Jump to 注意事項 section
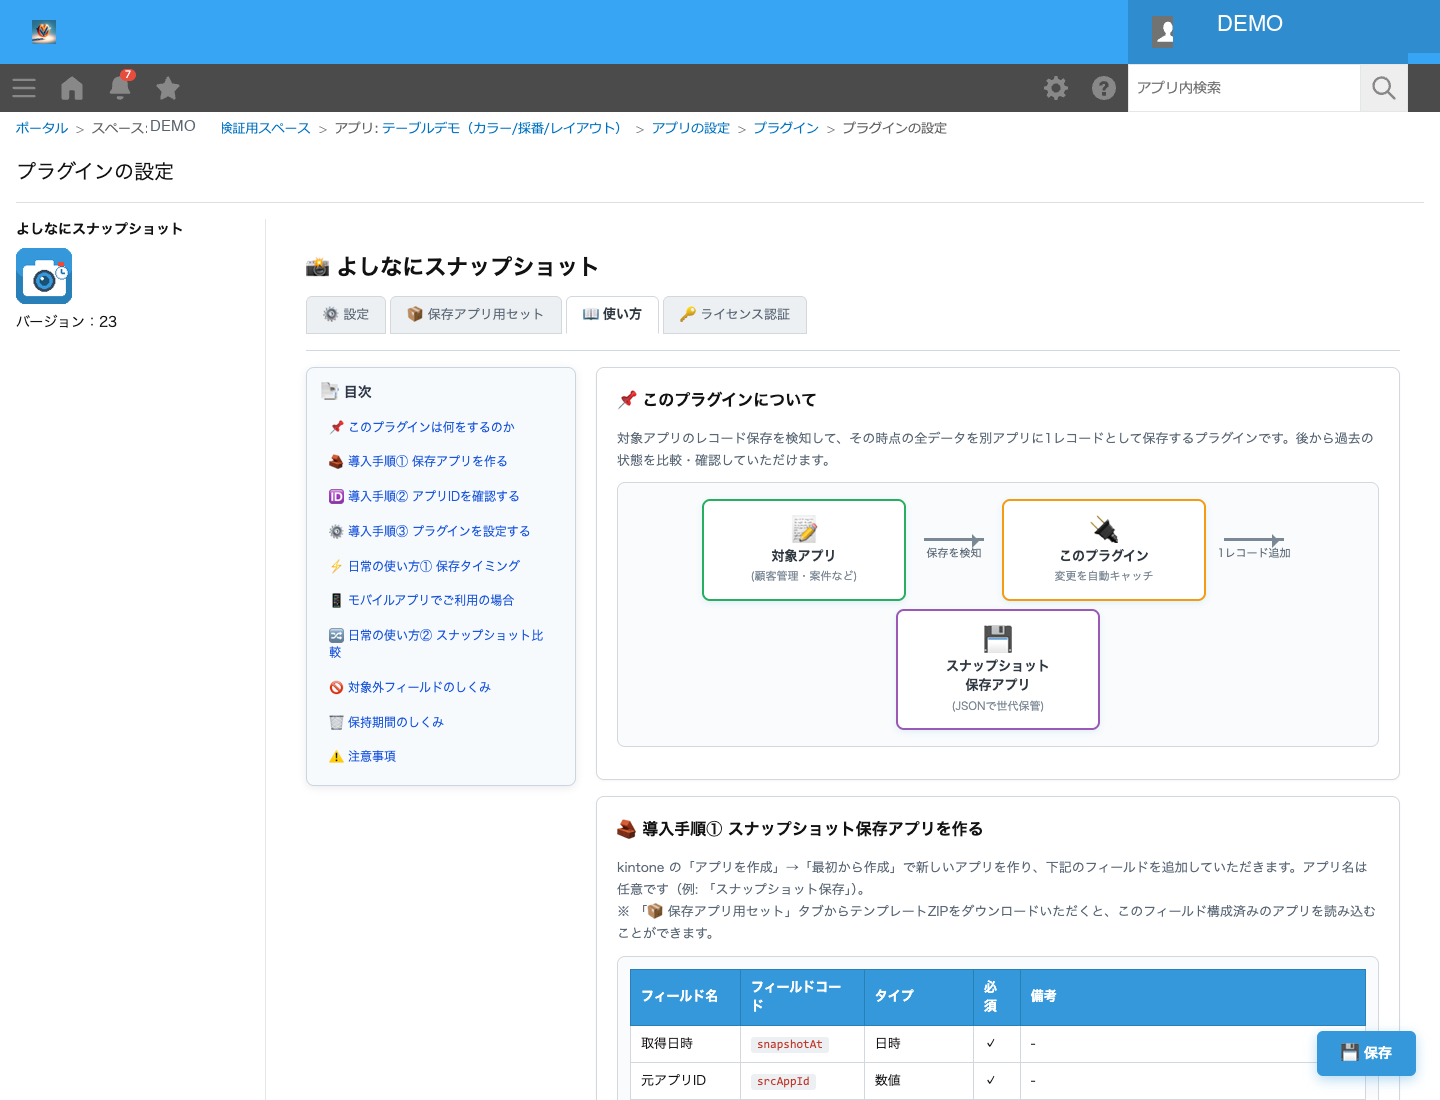1440x1100 pixels. tap(363, 756)
